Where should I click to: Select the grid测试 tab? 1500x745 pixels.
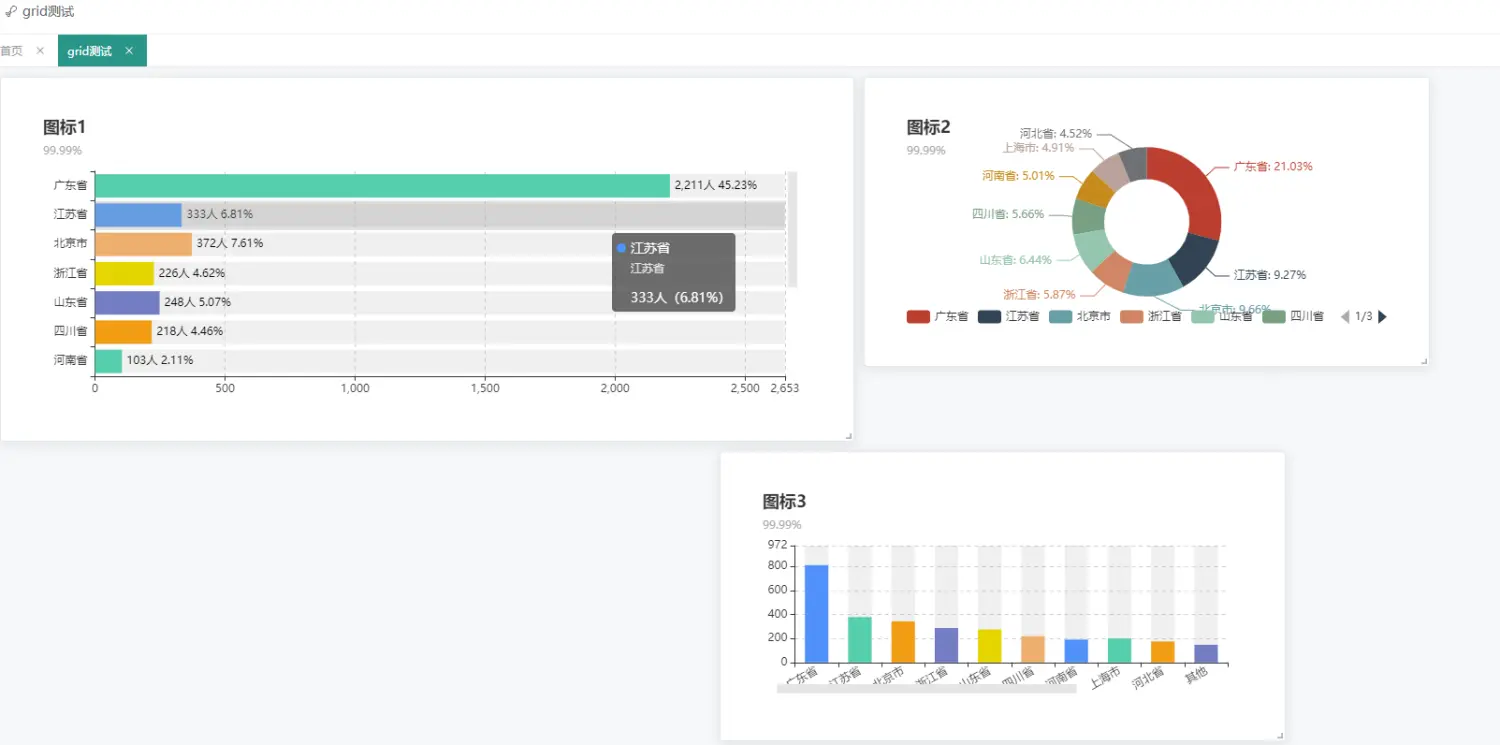tap(90, 51)
